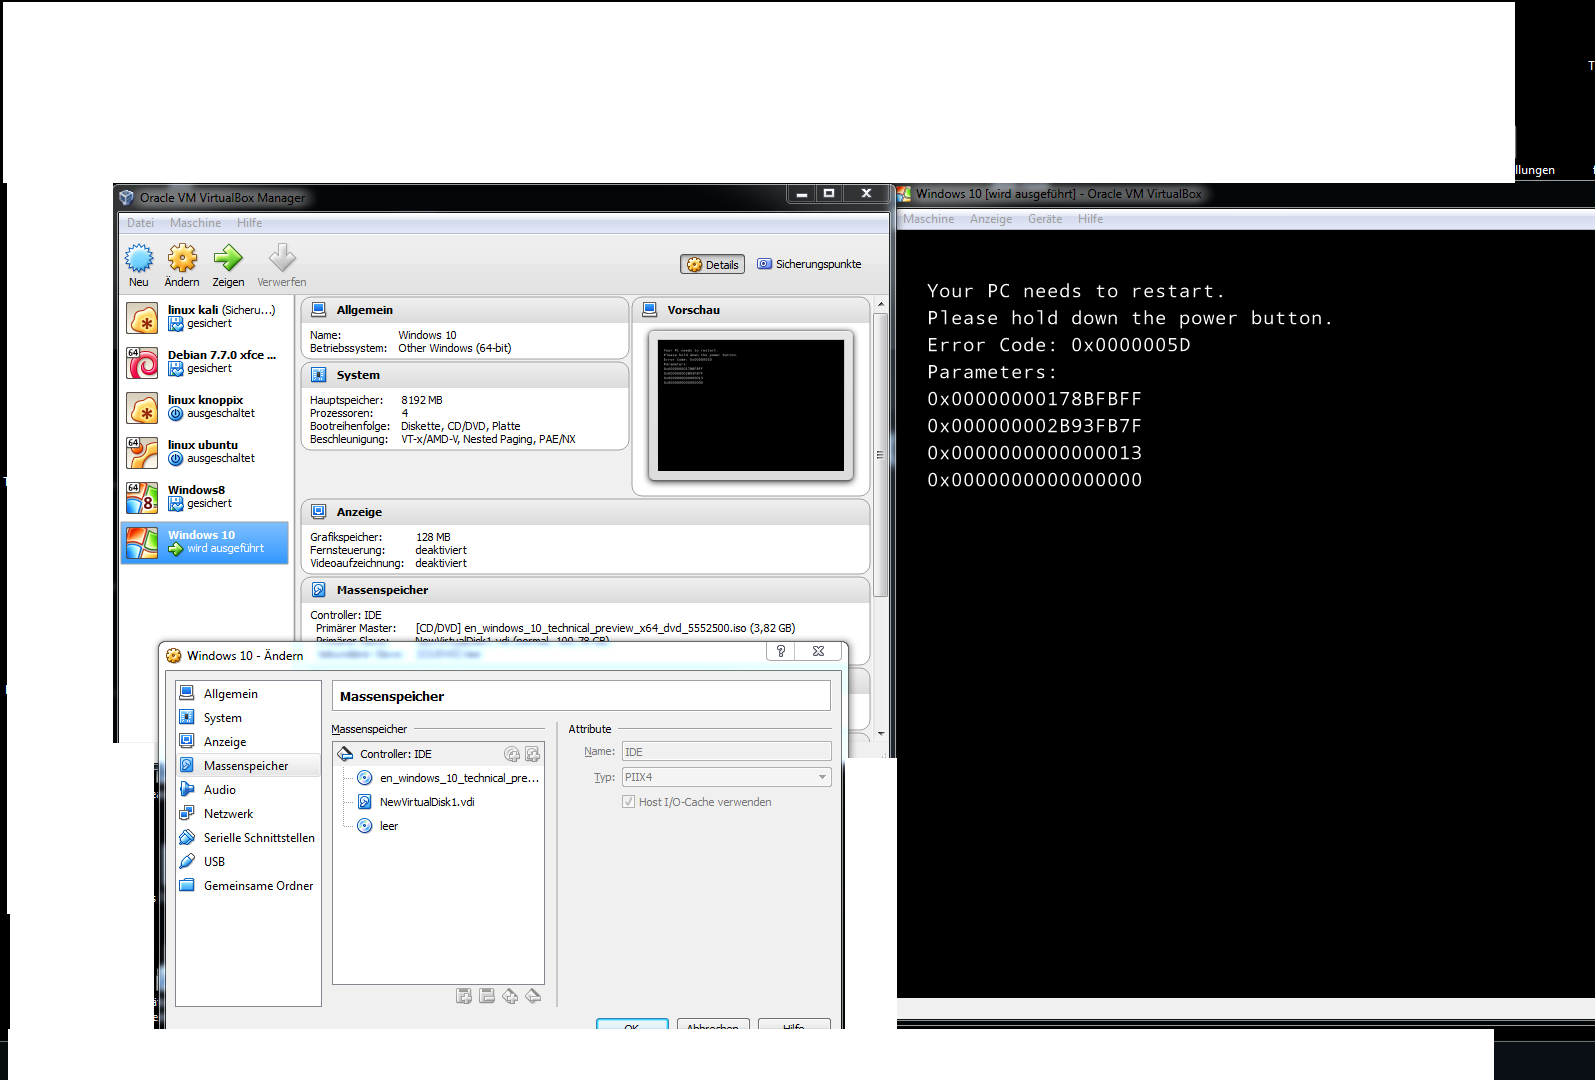Open Maschine menu in VirtualBox Manager
1595x1080 pixels.
point(195,223)
